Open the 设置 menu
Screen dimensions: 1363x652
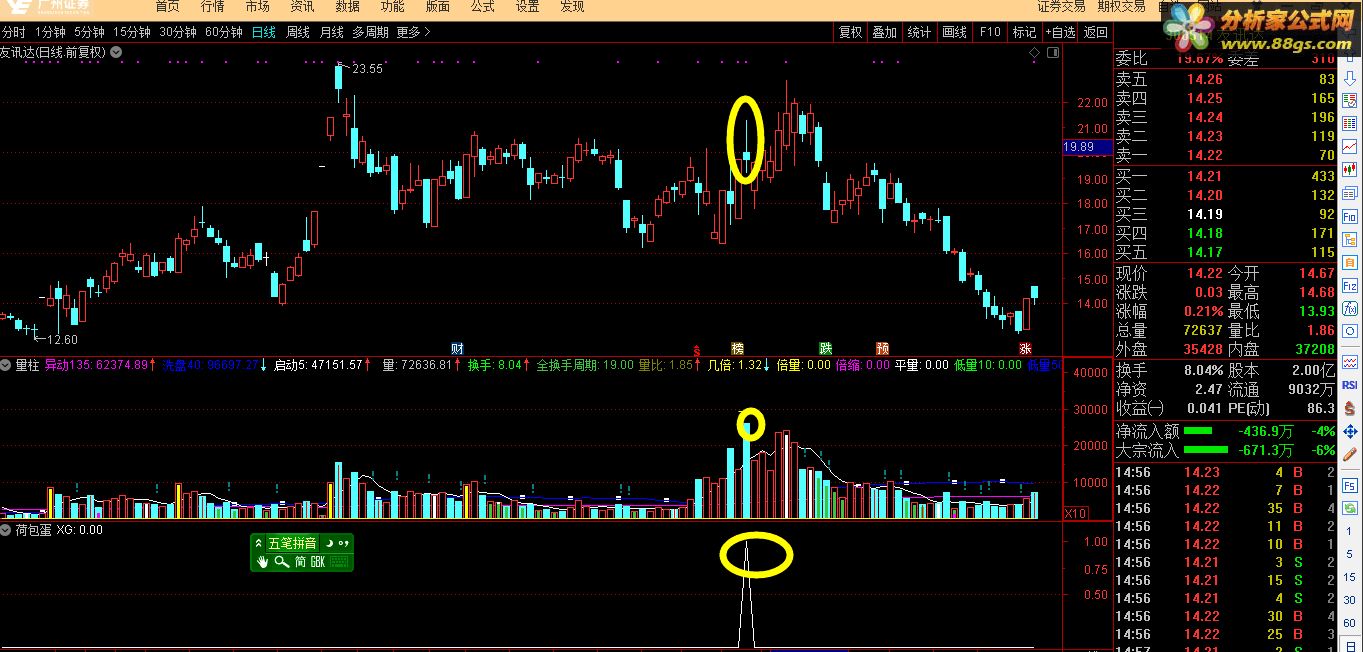pyautogui.click(x=527, y=7)
